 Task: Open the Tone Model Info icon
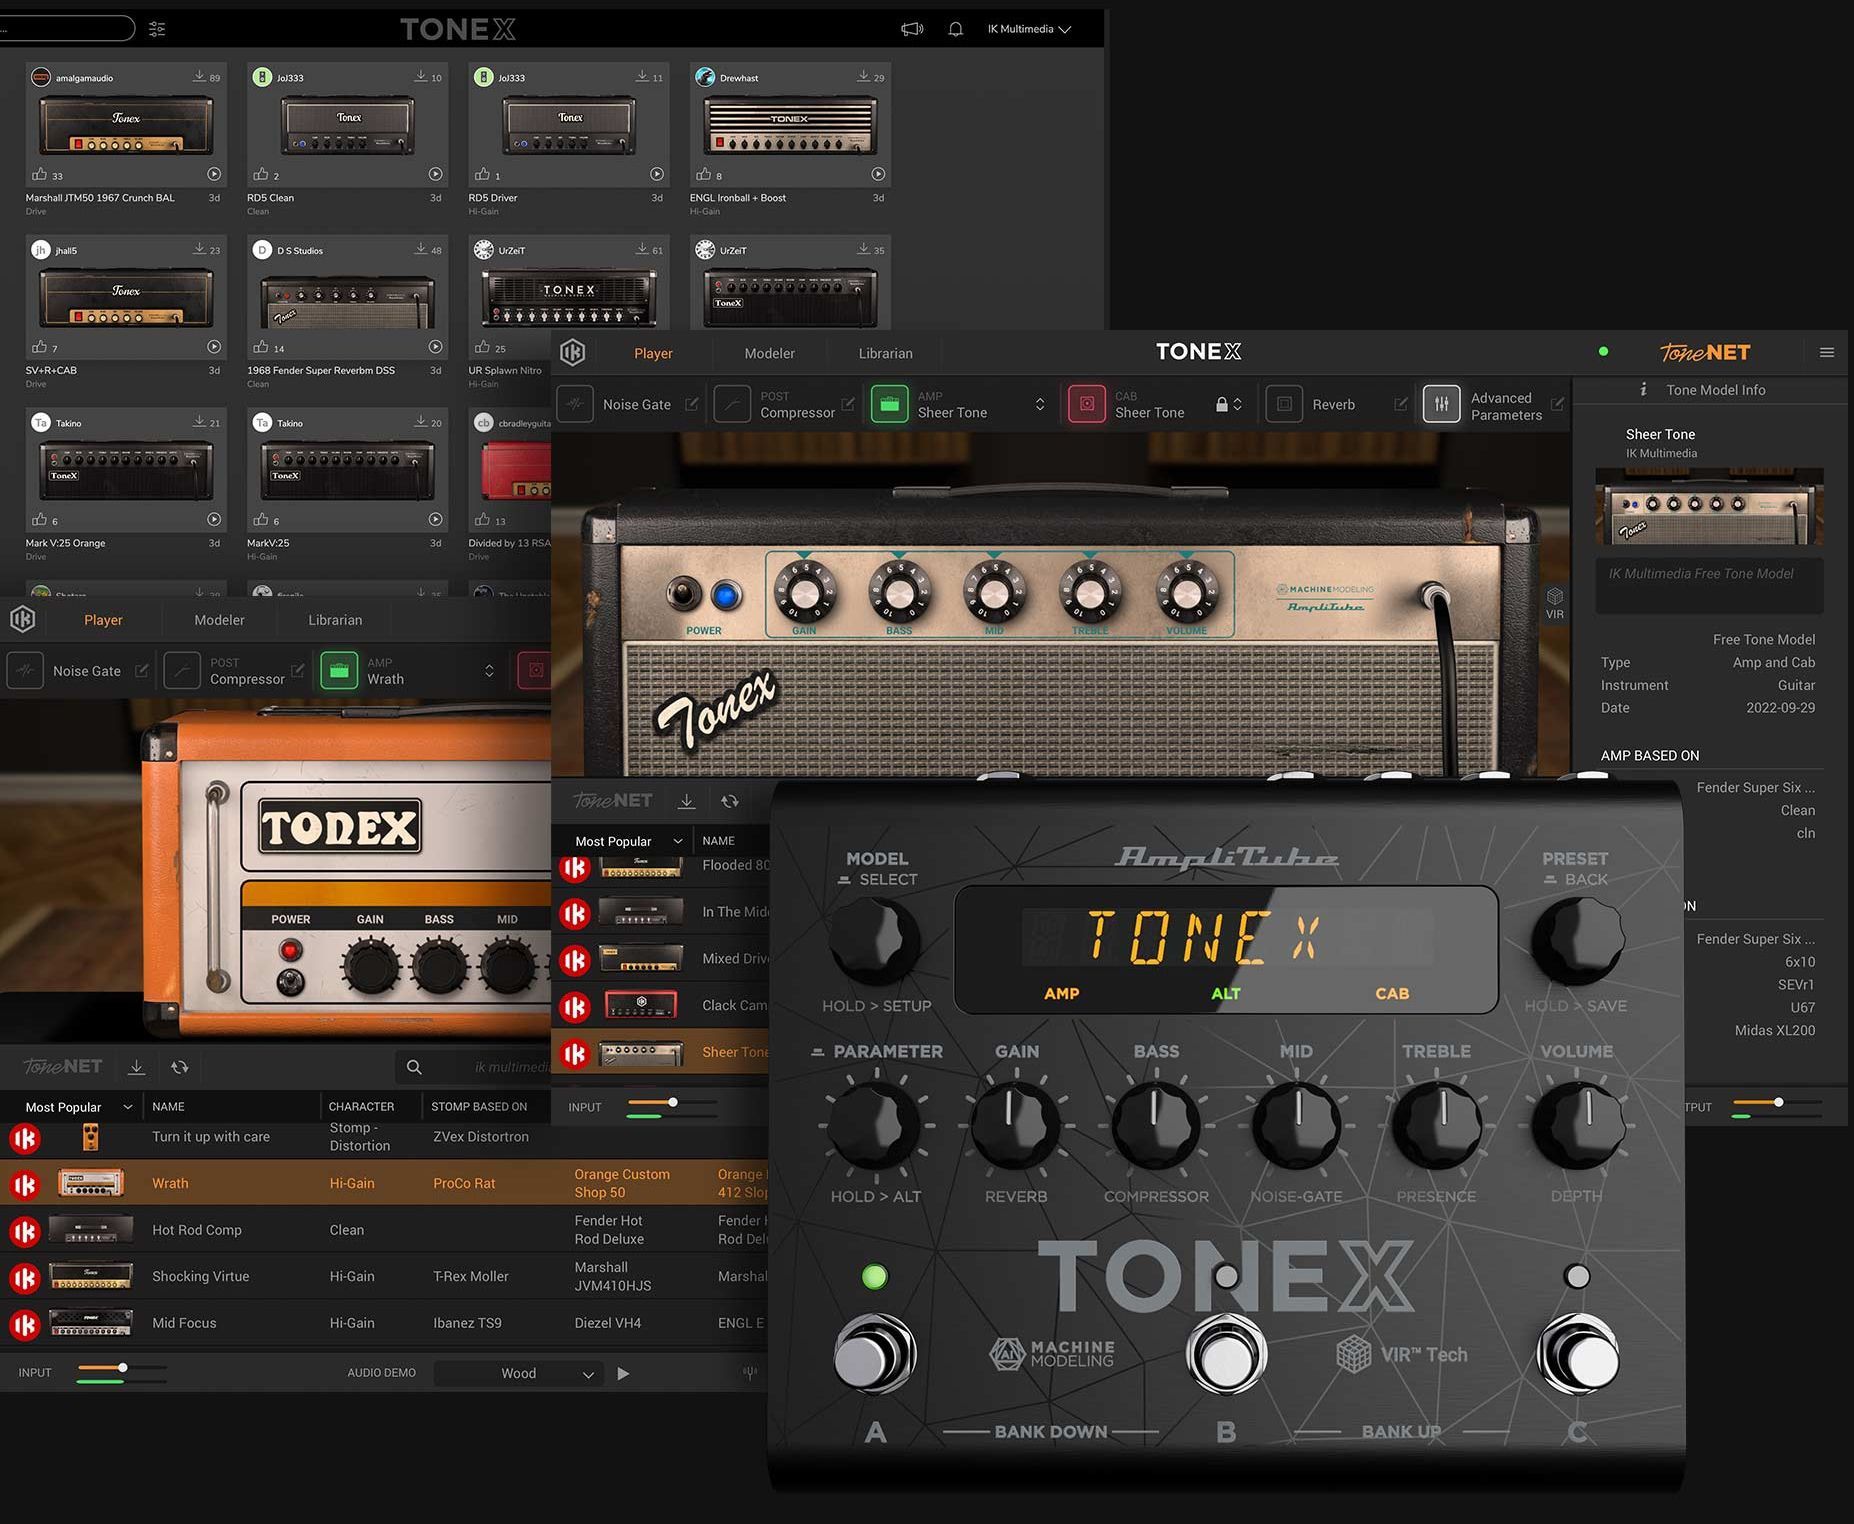1643,390
